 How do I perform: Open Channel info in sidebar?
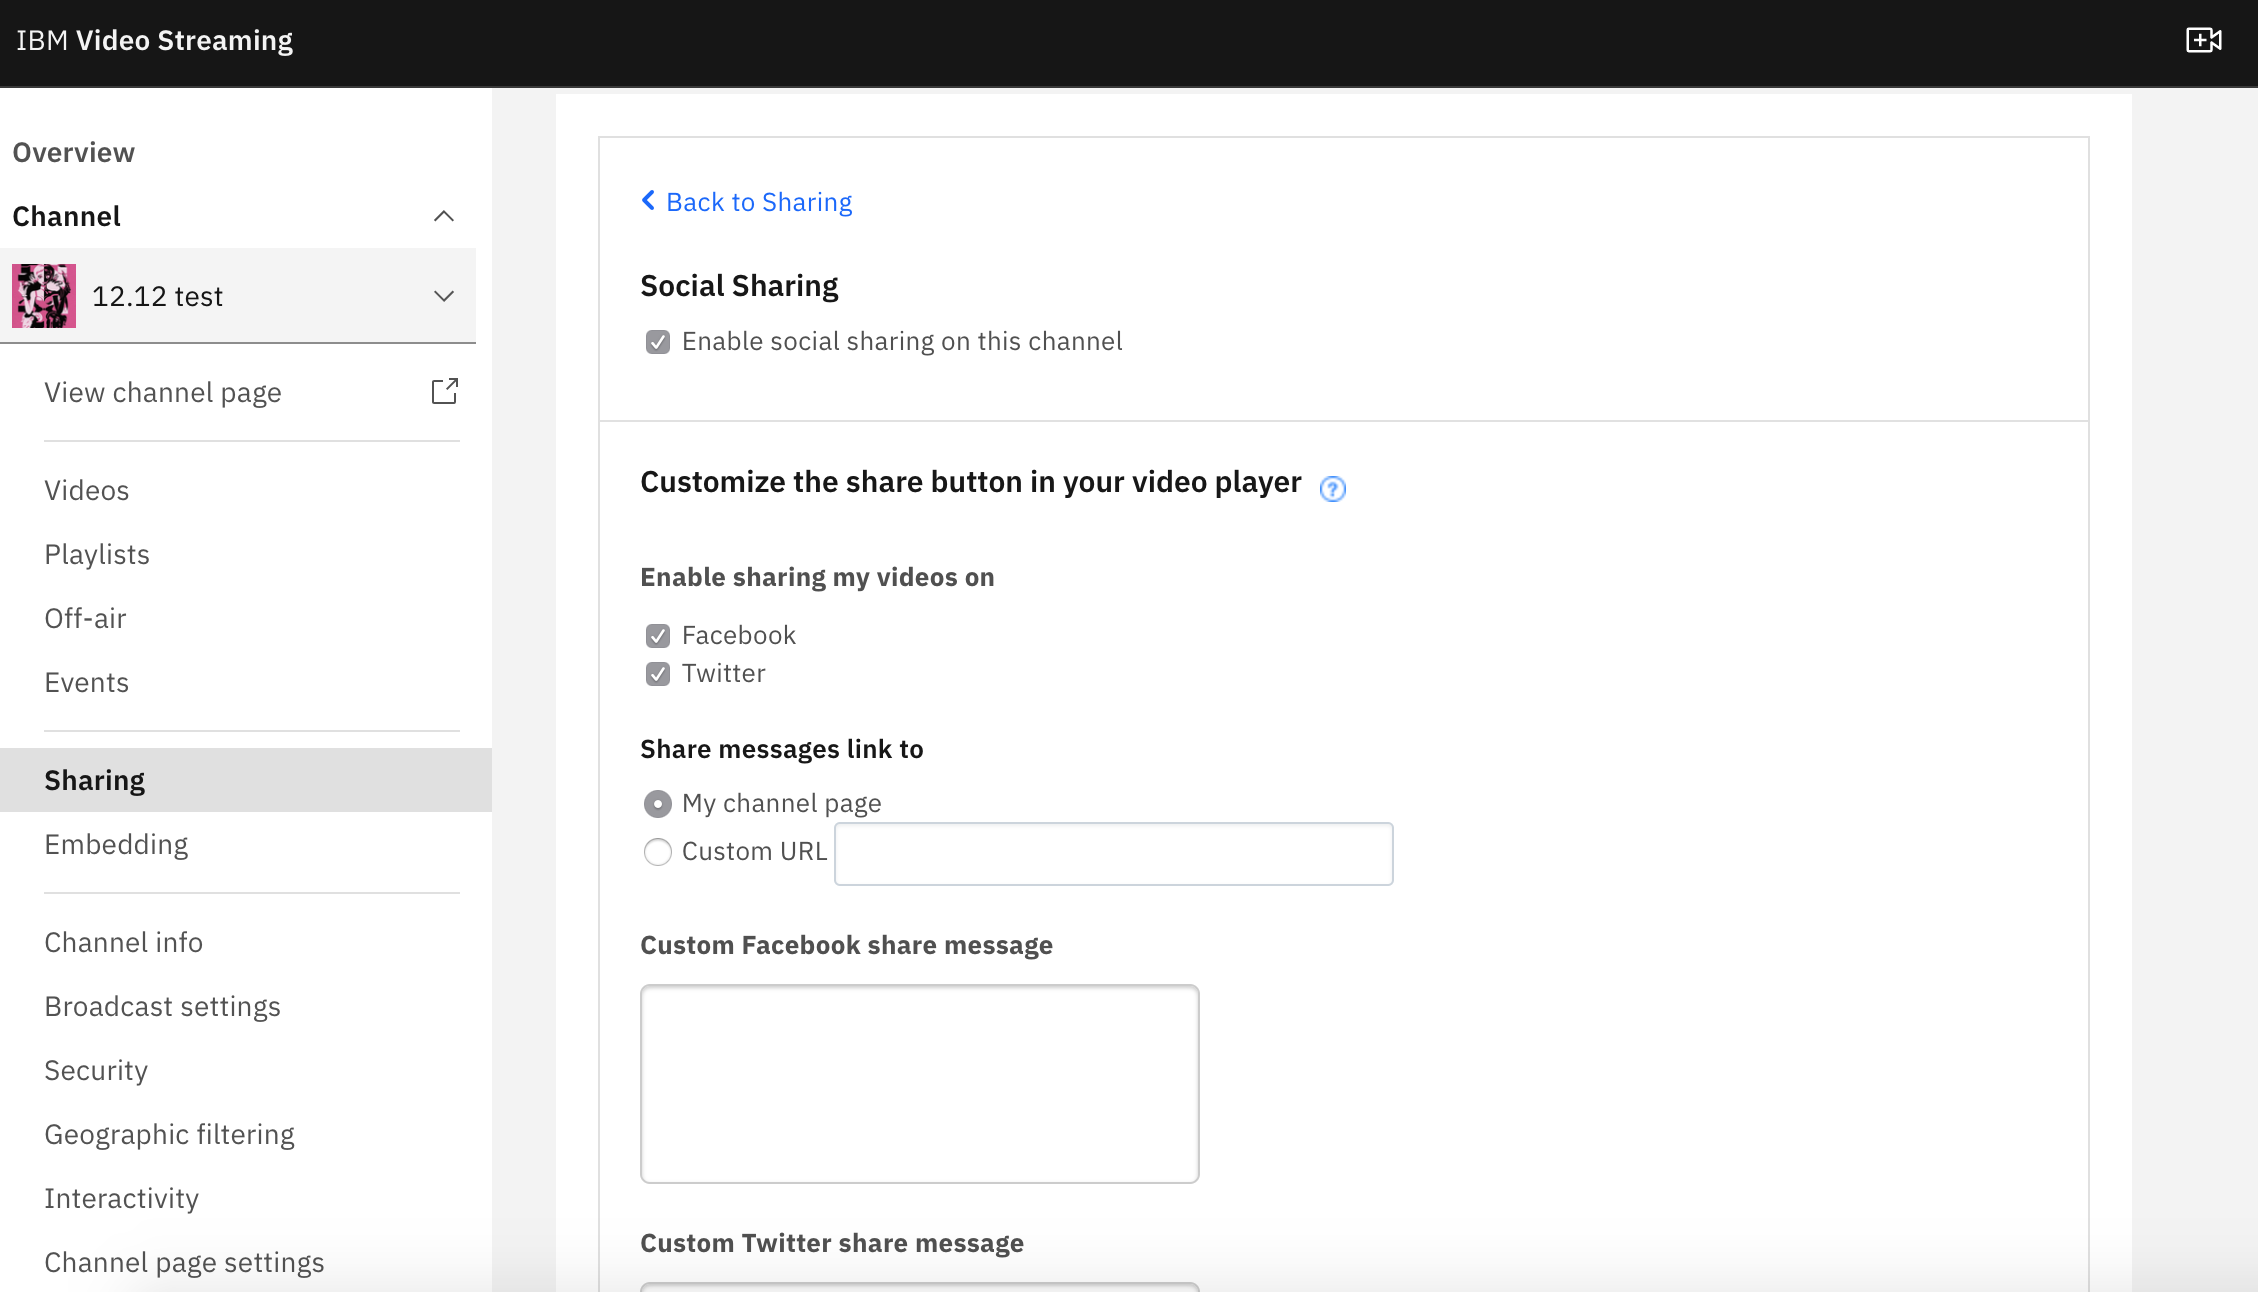coord(124,942)
